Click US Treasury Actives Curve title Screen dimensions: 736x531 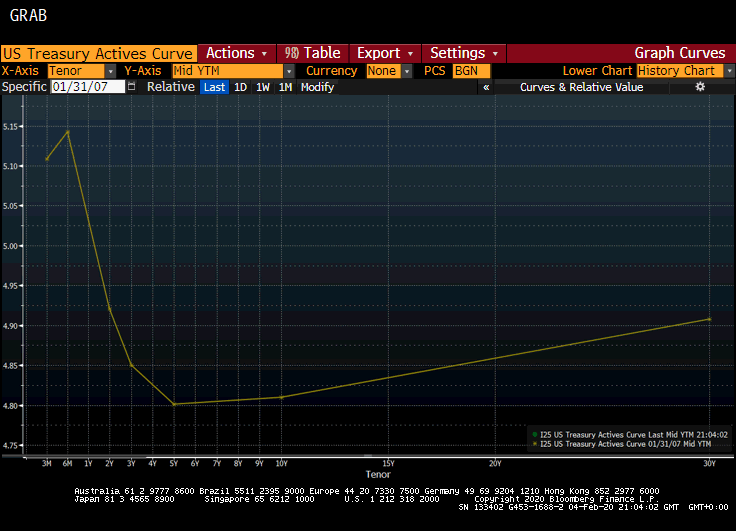[99, 54]
